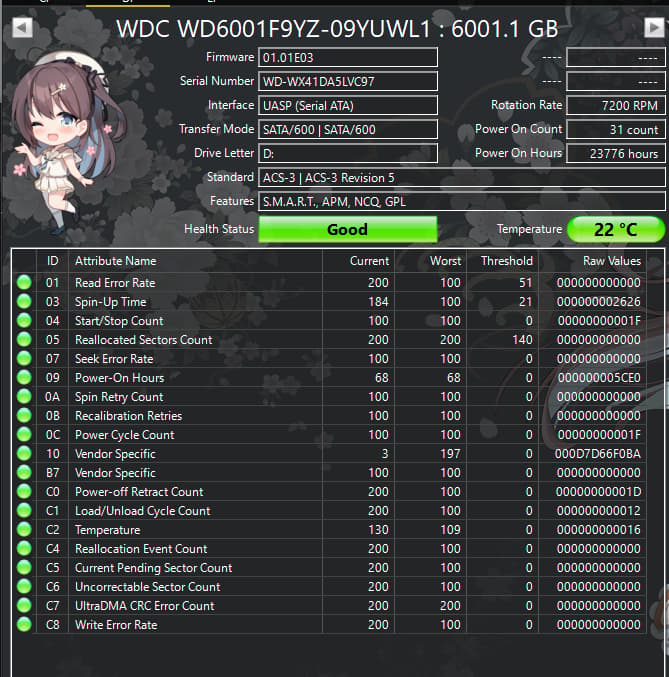The image size is (669, 677).
Task: Click raw value 00000000001D
Action: click(599, 492)
